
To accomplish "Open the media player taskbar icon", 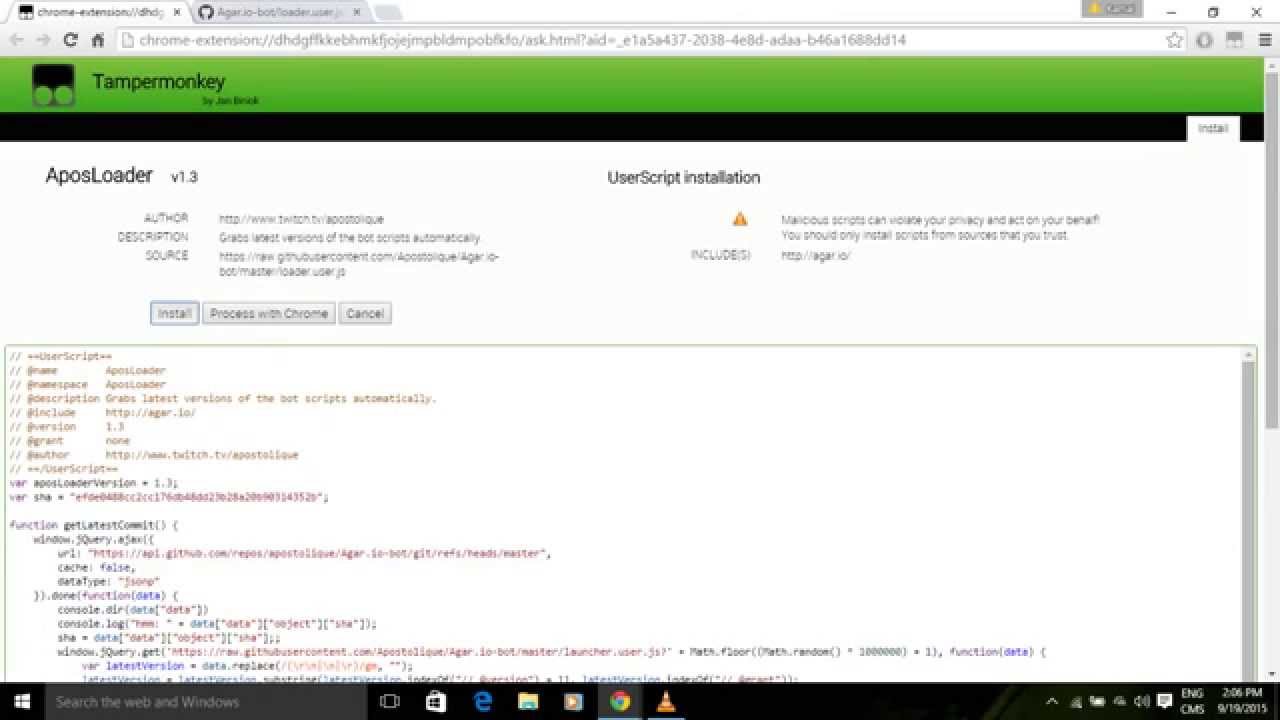I will point(574,701).
